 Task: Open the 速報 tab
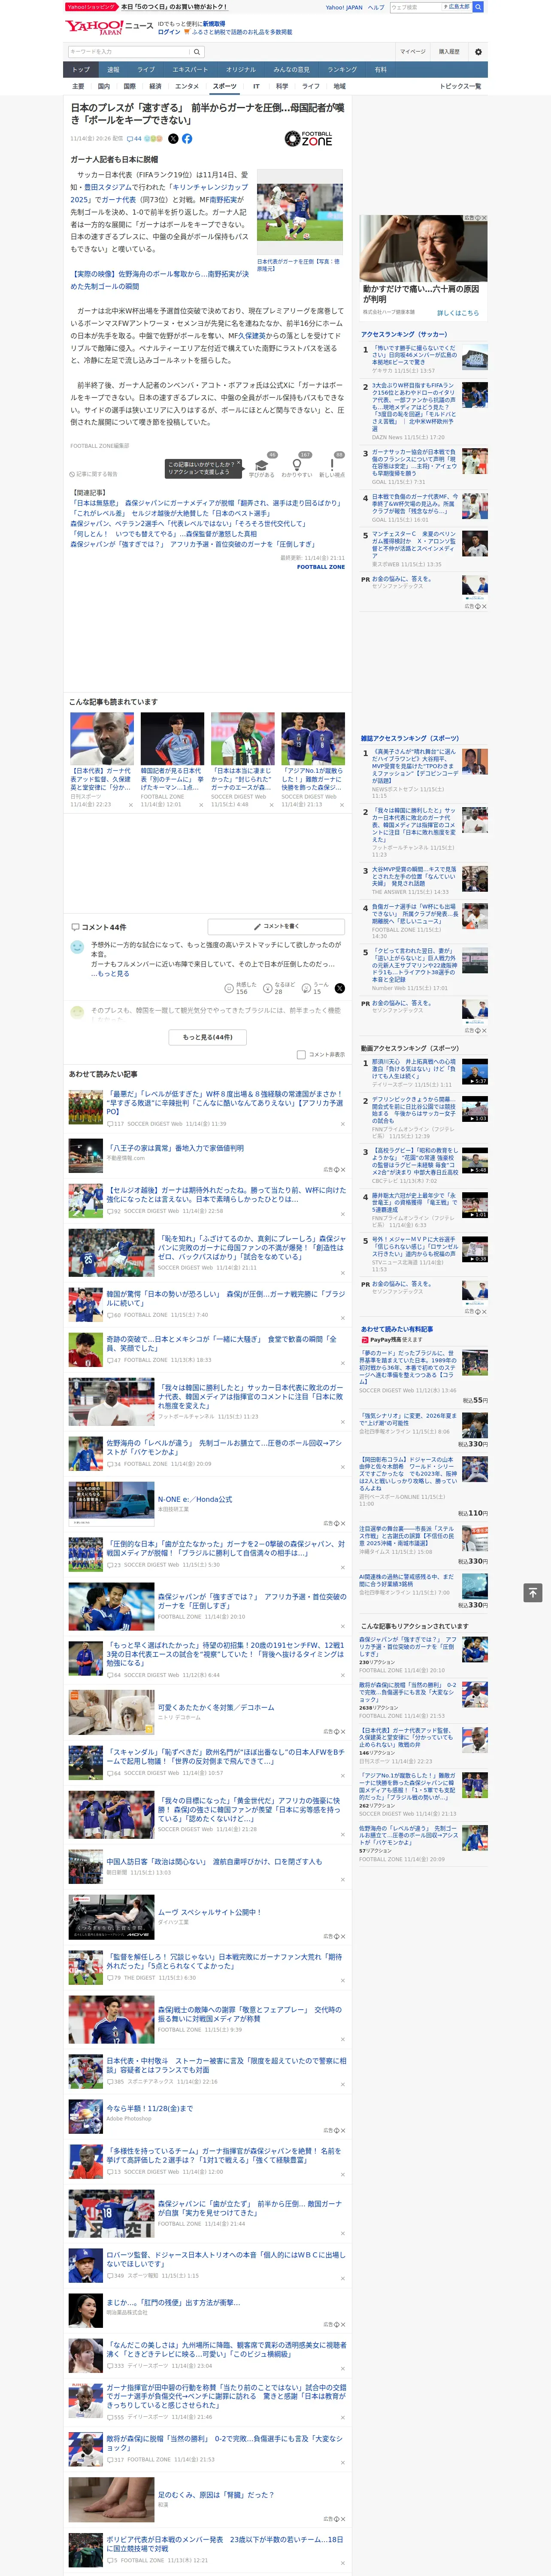tap(113, 70)
